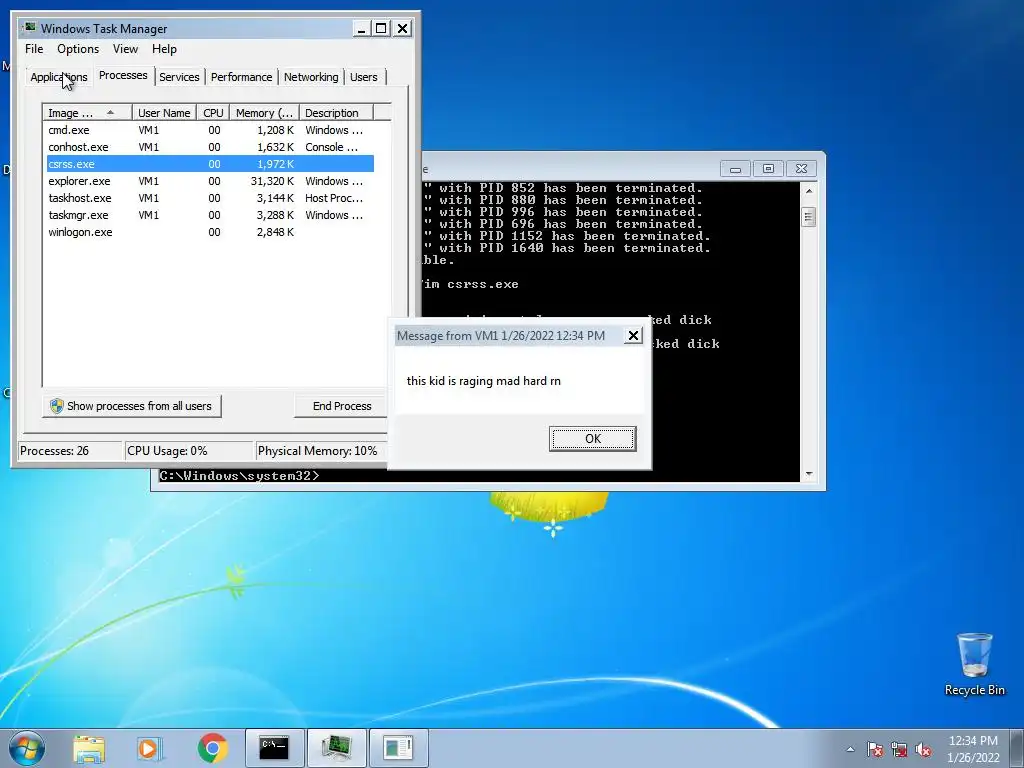Click the Task Manager title bar icon

pyautogui.click(x=29, y=27)
